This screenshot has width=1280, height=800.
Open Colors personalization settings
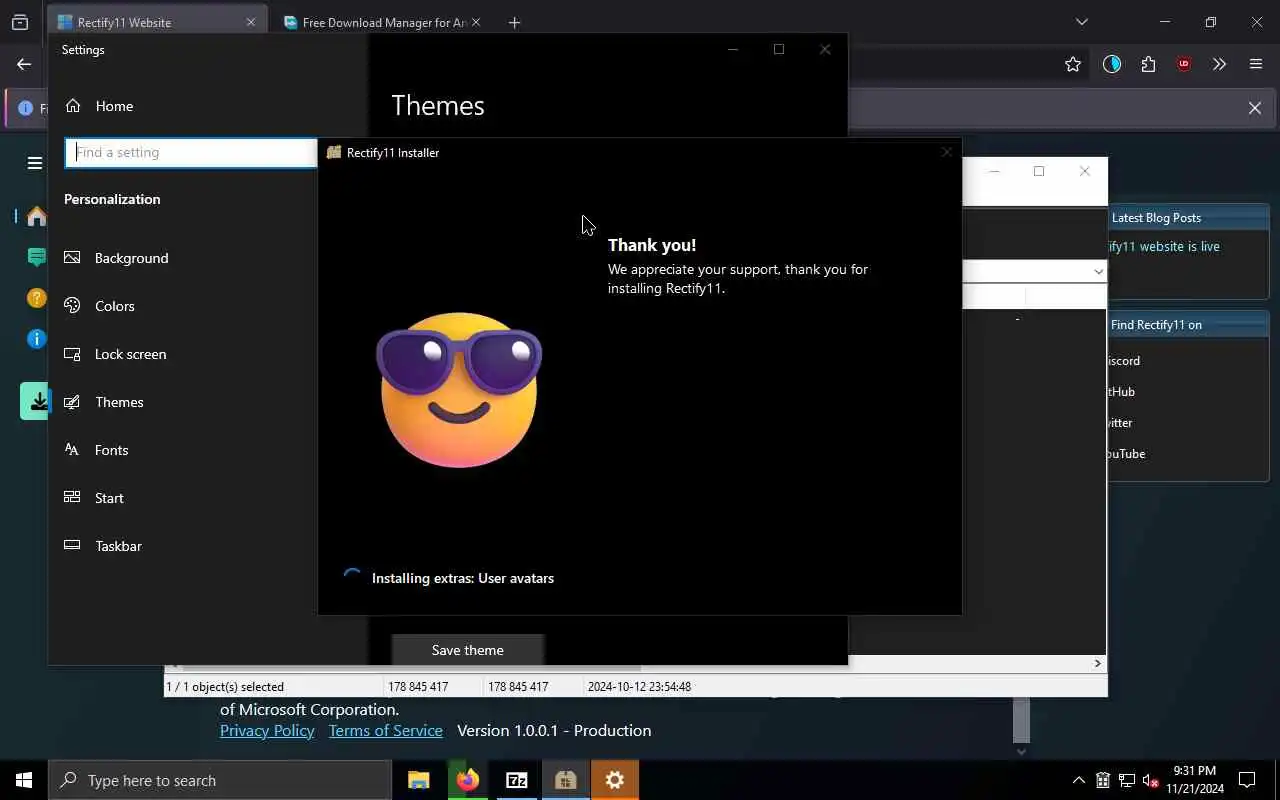[114, 306]
